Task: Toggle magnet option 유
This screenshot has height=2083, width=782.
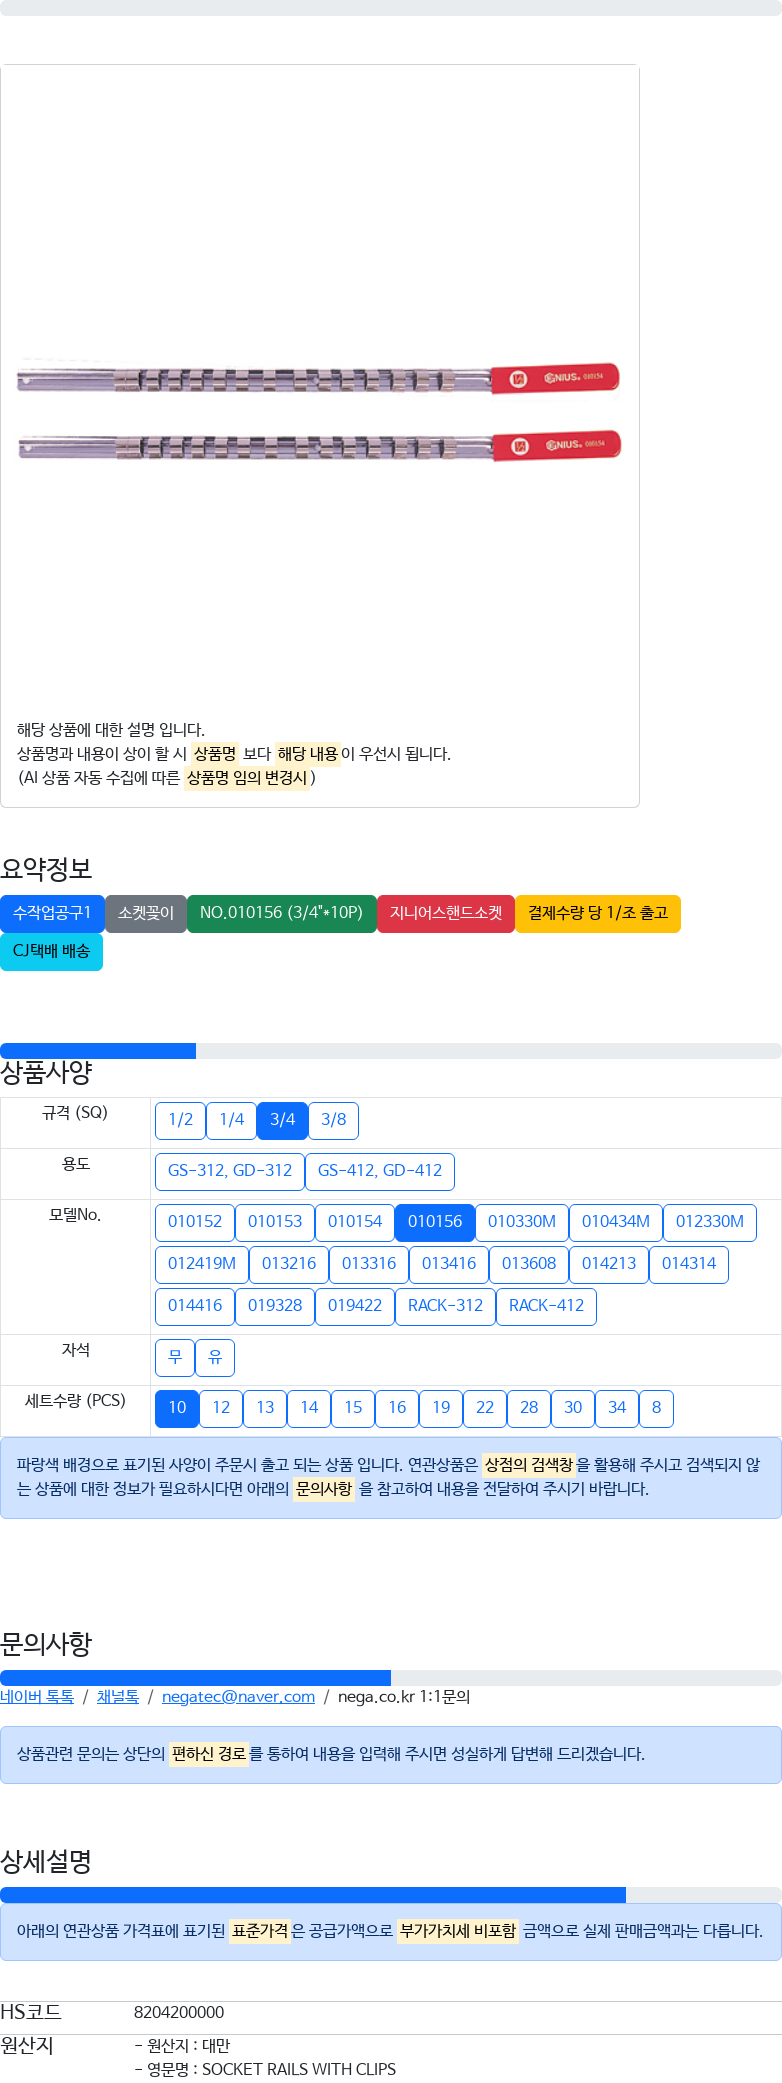Action: coord(215,1358)
